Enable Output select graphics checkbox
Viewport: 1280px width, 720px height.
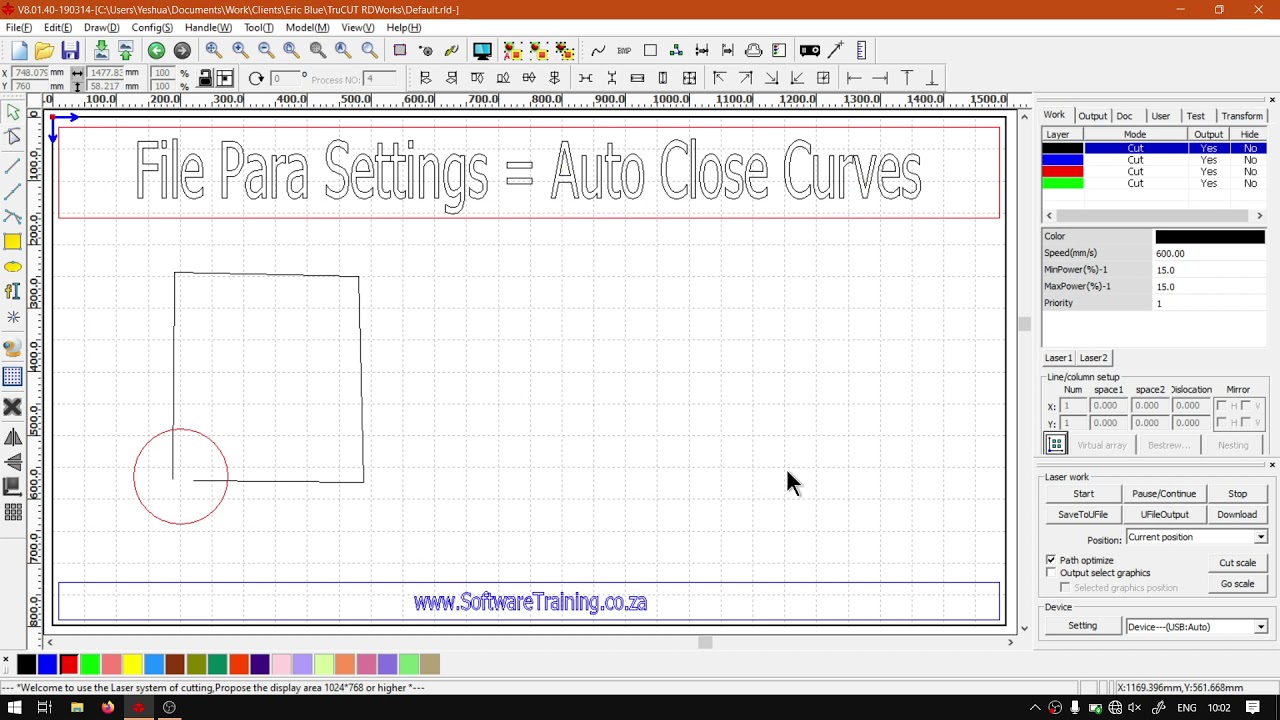[x=1051, y=573]
